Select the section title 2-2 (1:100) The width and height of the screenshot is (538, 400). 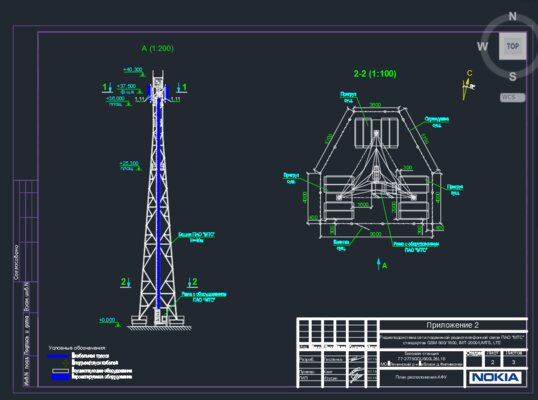click(x=375, y=74)
